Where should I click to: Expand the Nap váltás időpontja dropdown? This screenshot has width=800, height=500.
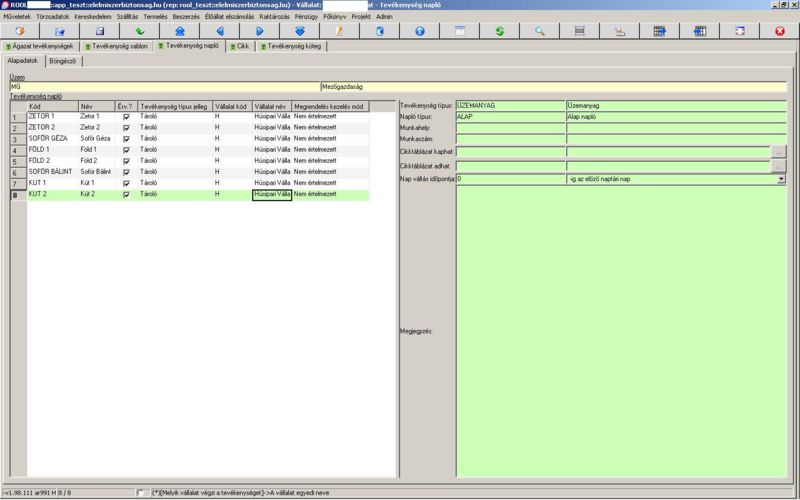780,179
